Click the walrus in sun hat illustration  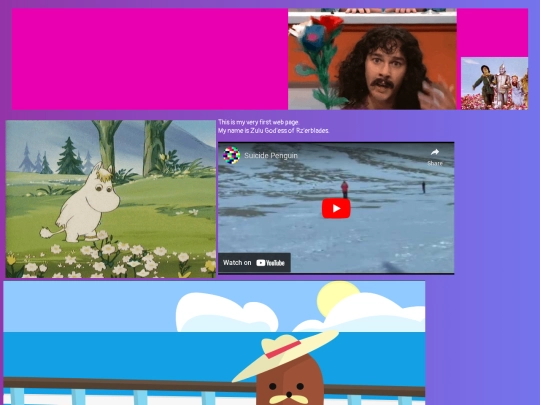coord(214,343)
